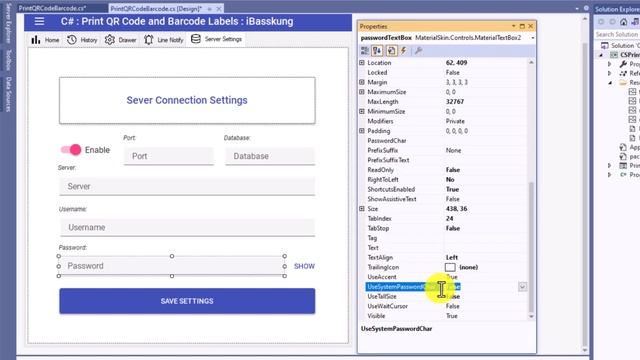Screen dimensions: 640x360
Task: Switch to the Drawer tab
Action: click(121, 40)
